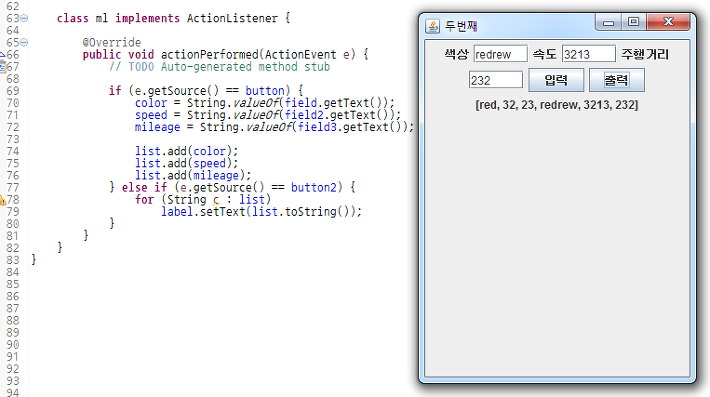710x397 pixels.
Task: Click the 두번째 window title text
Action: (x=461, y=26)
